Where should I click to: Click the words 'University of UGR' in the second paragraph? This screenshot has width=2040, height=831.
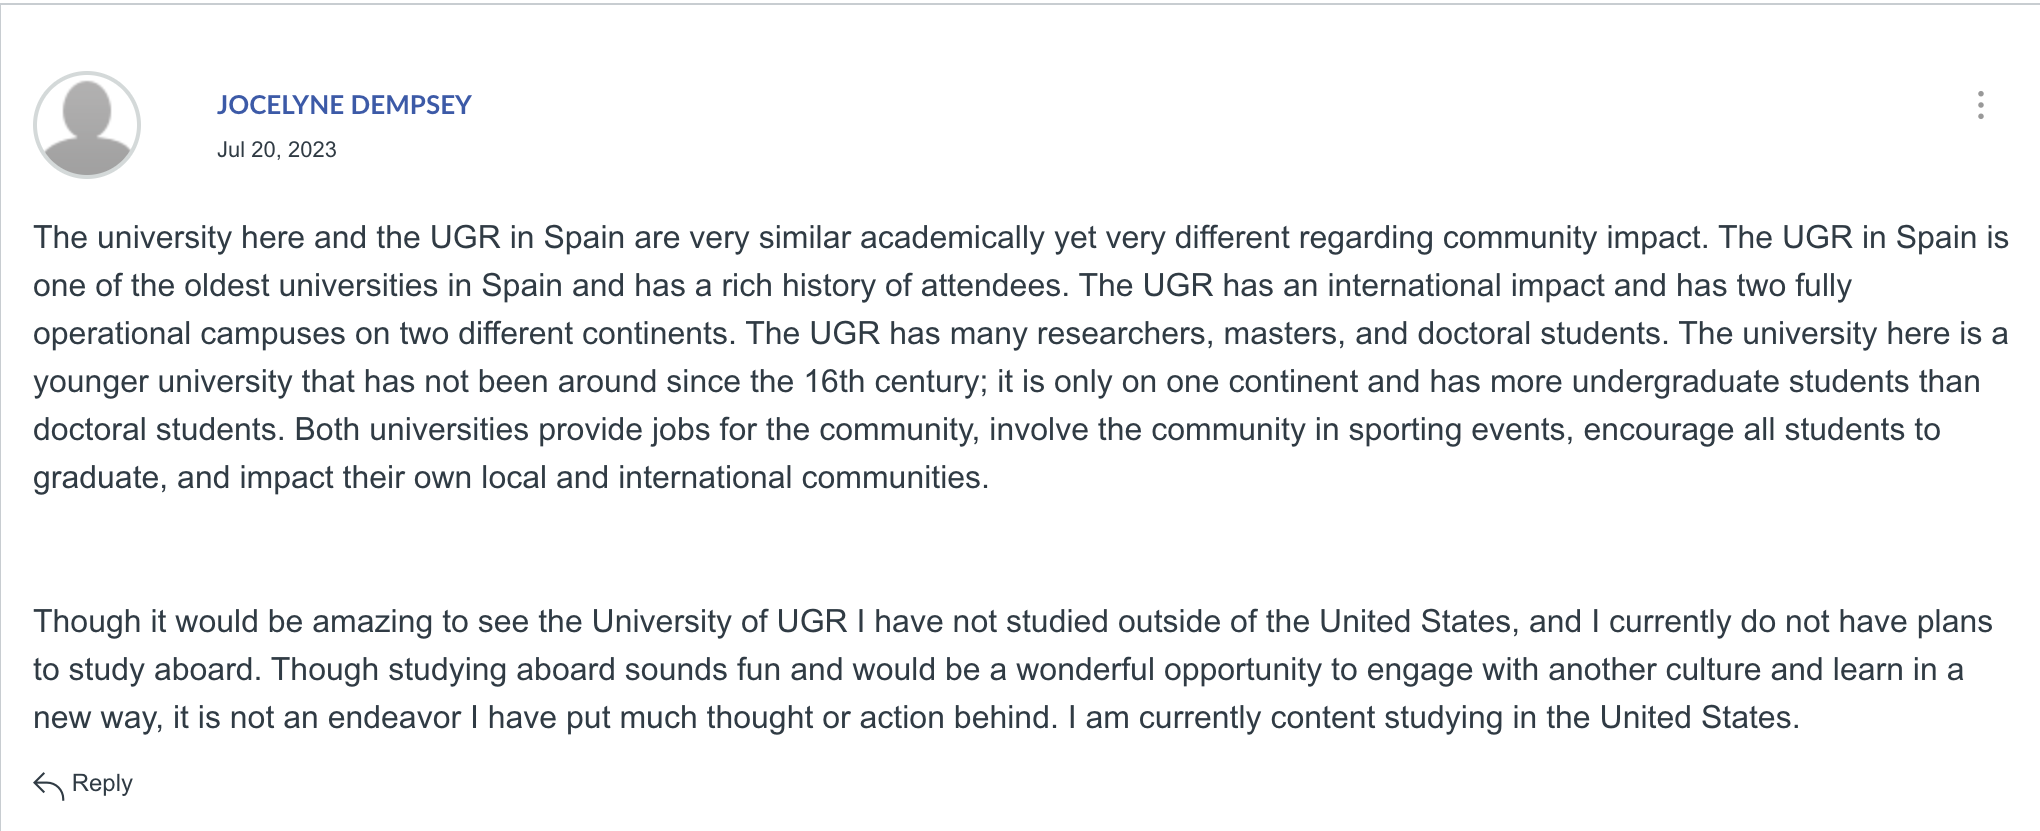click(x=719, y=621)
